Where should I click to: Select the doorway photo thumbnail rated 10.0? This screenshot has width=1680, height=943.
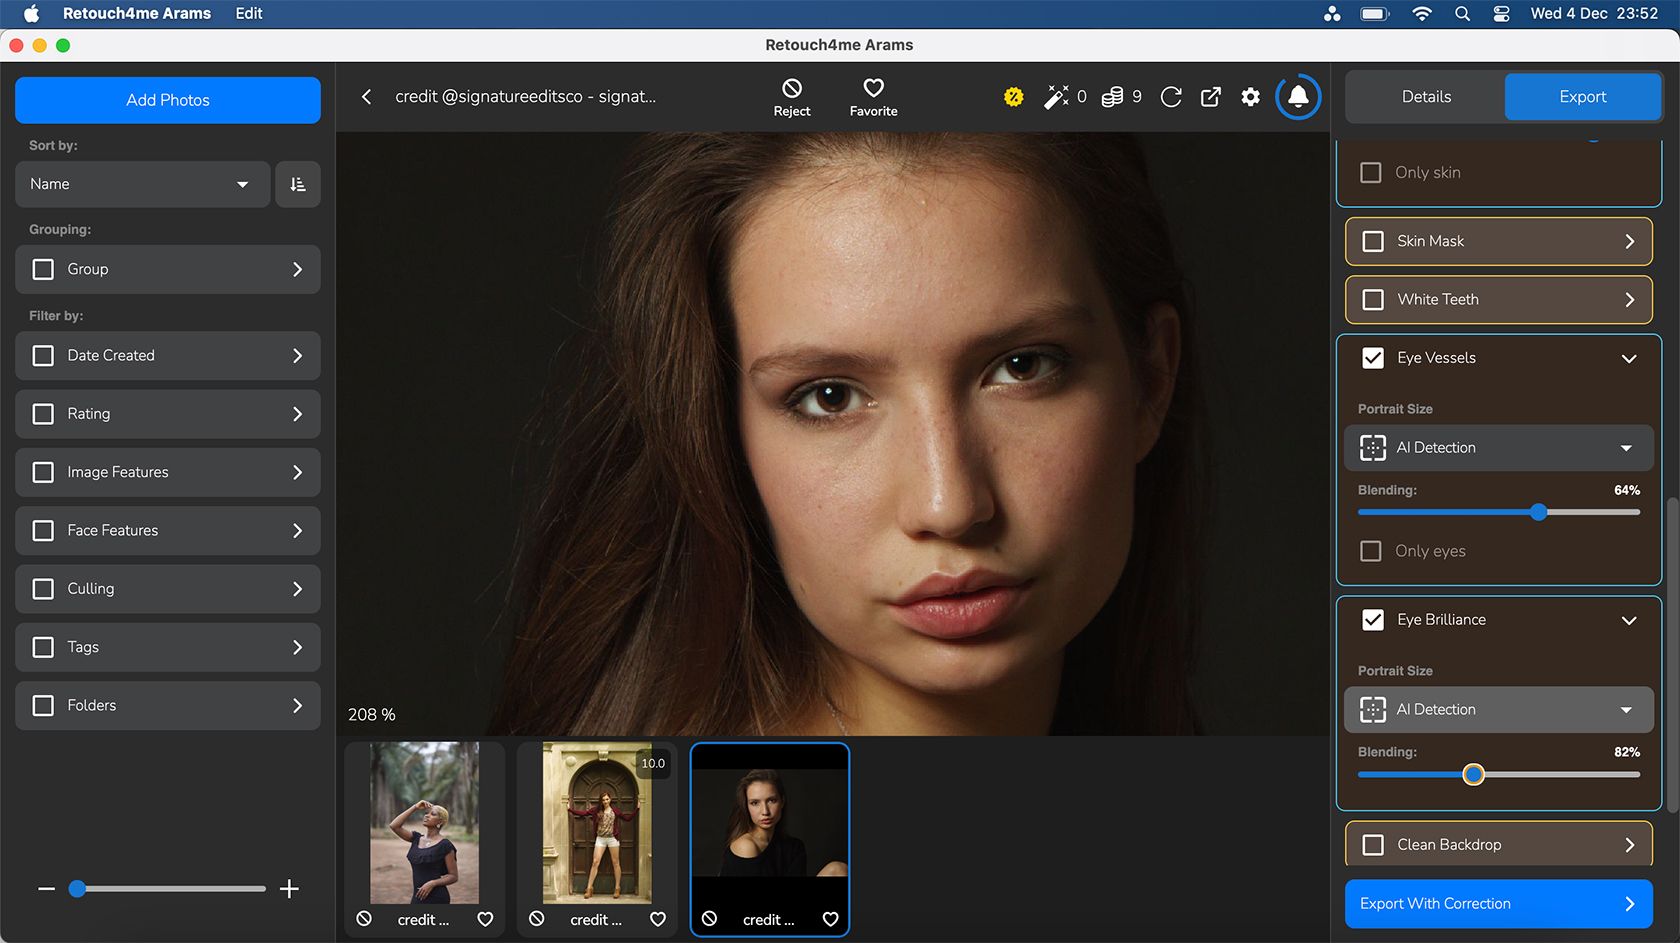coord(597,823)
